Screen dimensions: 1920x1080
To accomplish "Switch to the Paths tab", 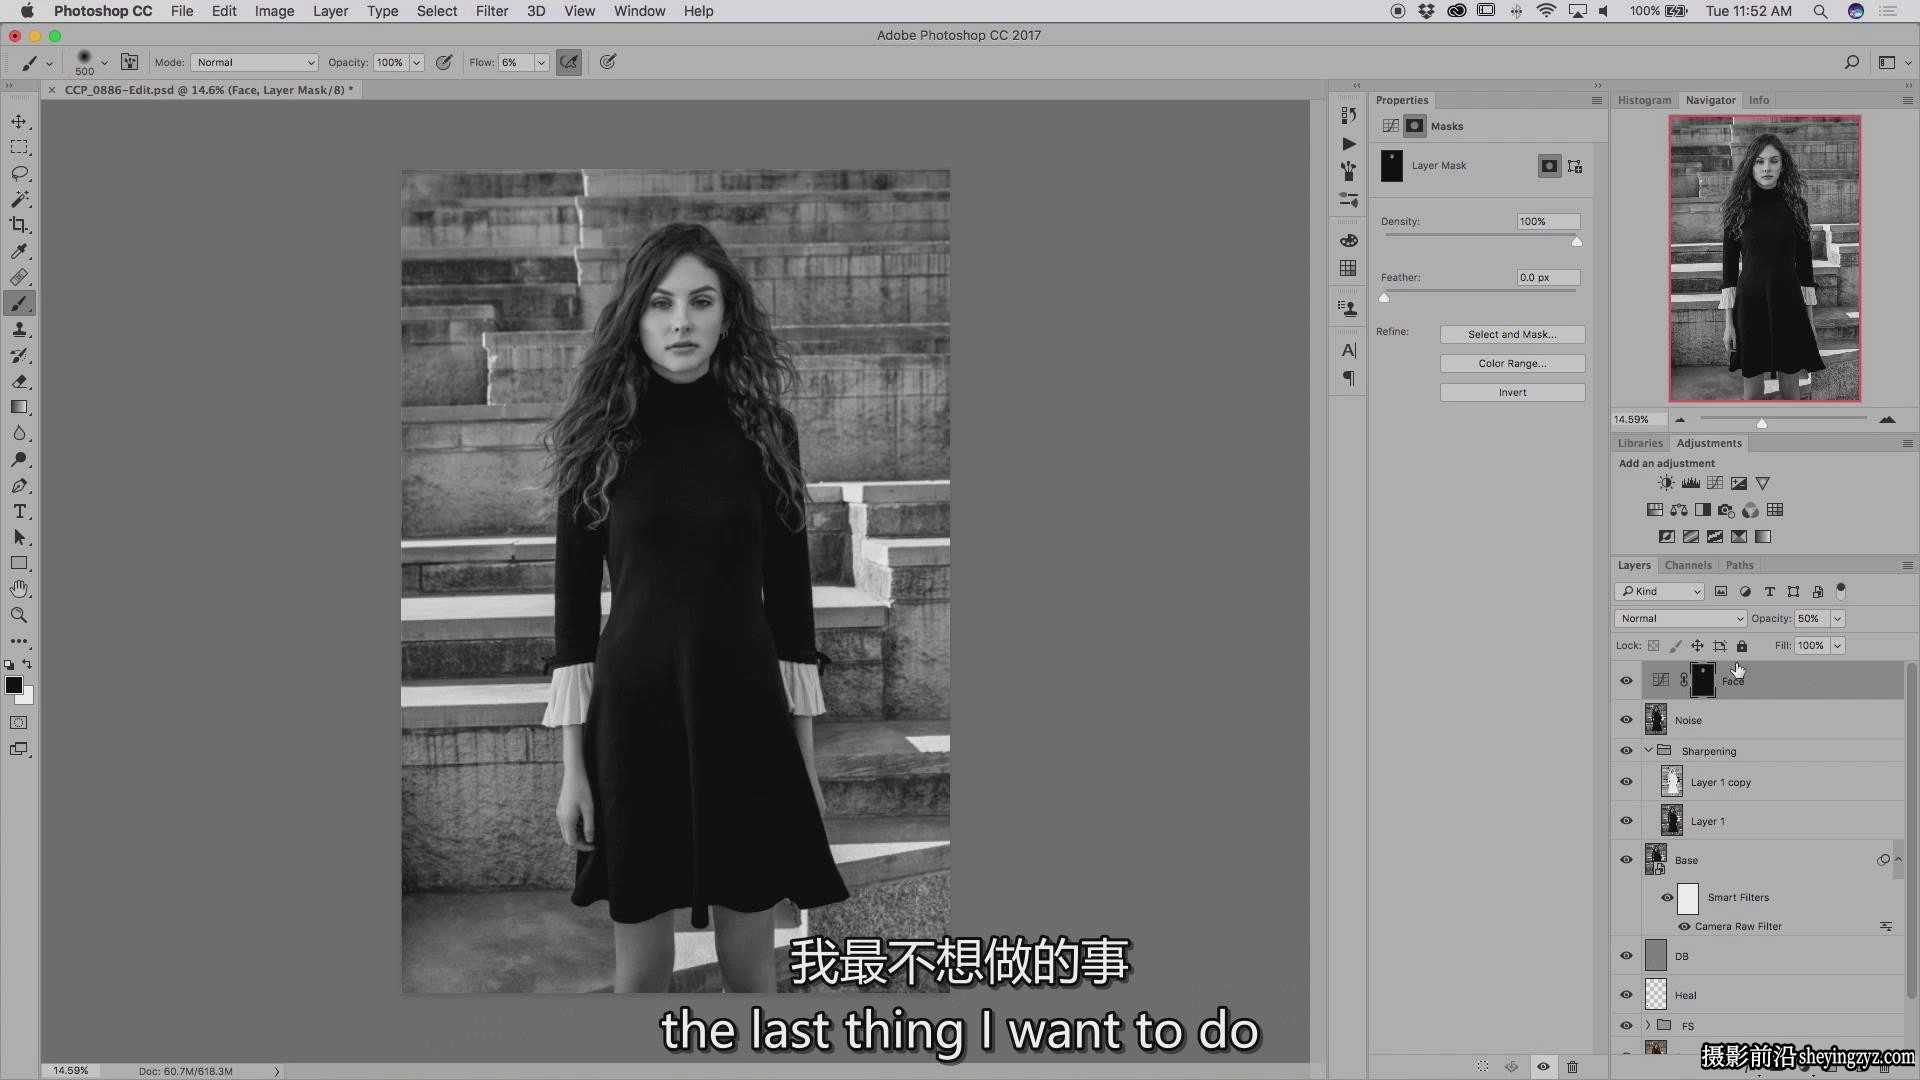I will (1739, 565).
